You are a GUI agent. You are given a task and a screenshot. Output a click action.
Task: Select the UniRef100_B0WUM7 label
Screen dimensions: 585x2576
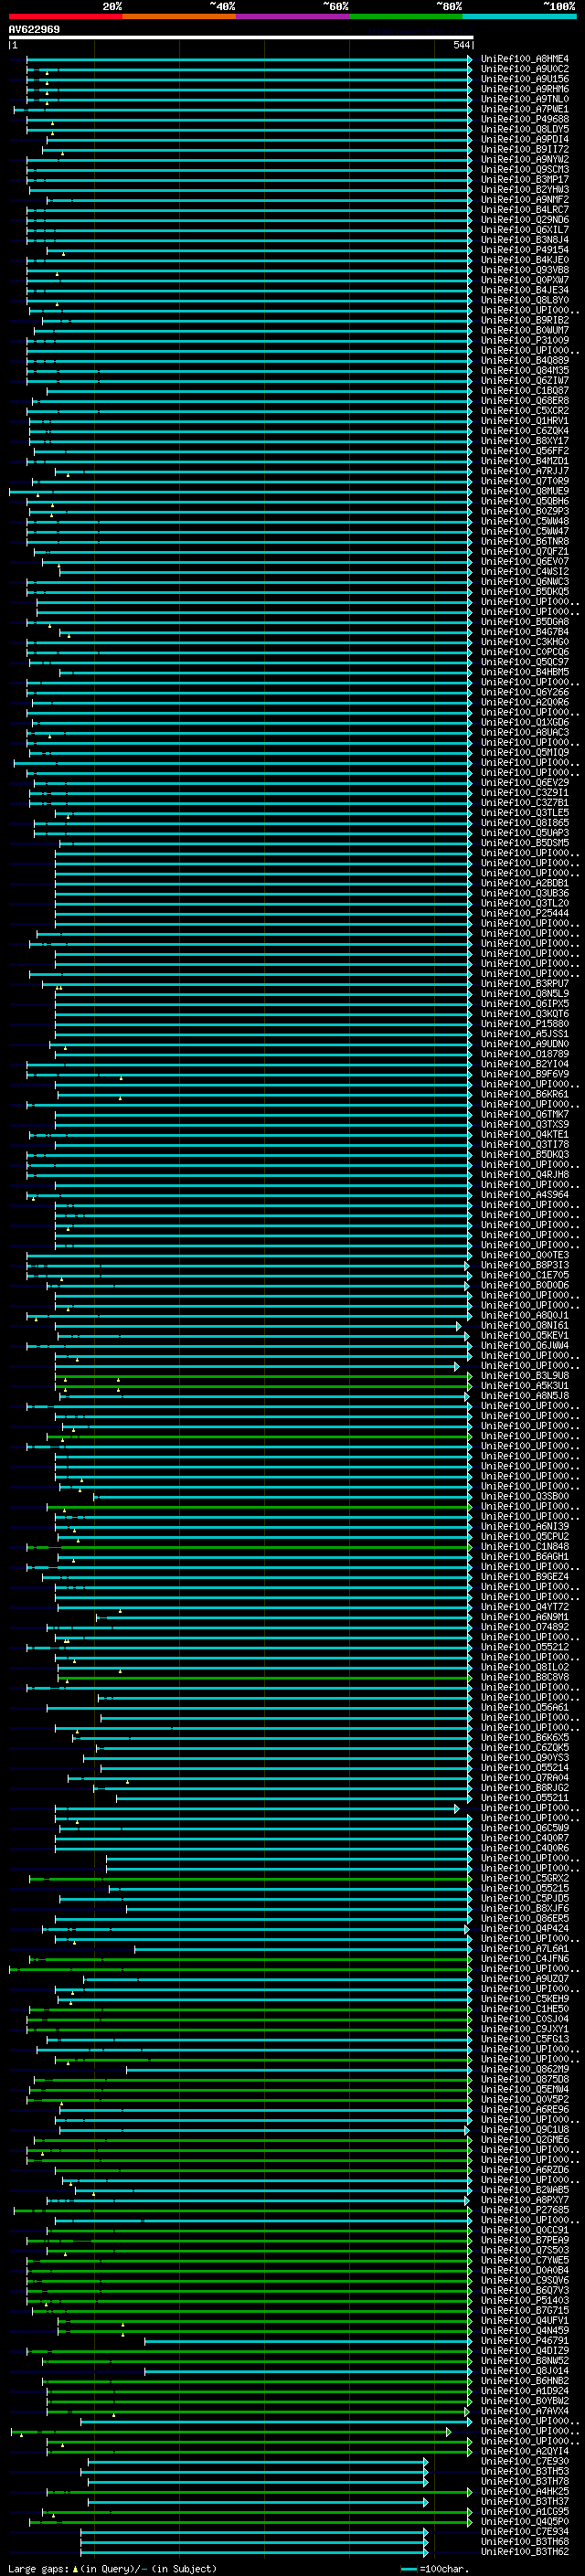(525, 330)
